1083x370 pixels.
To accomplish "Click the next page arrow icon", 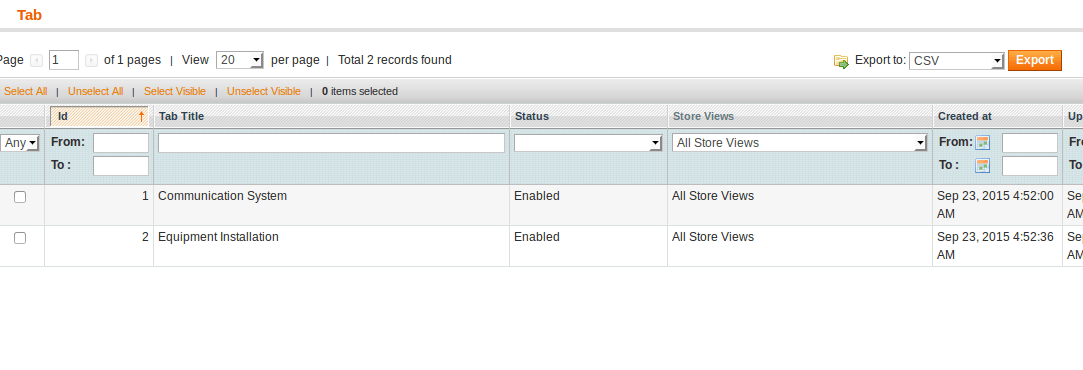I will coord(91,61).
